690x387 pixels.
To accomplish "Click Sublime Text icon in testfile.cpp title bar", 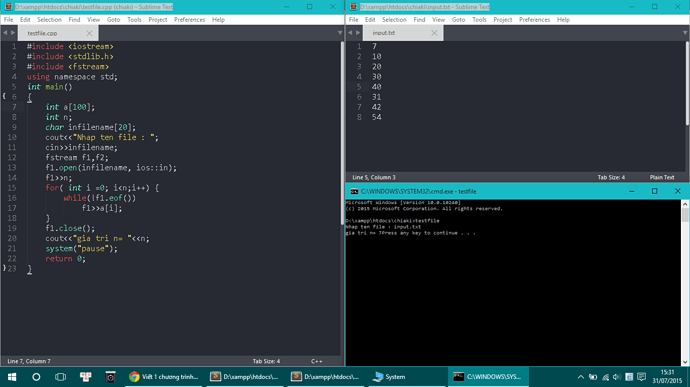I will [8, 7].
